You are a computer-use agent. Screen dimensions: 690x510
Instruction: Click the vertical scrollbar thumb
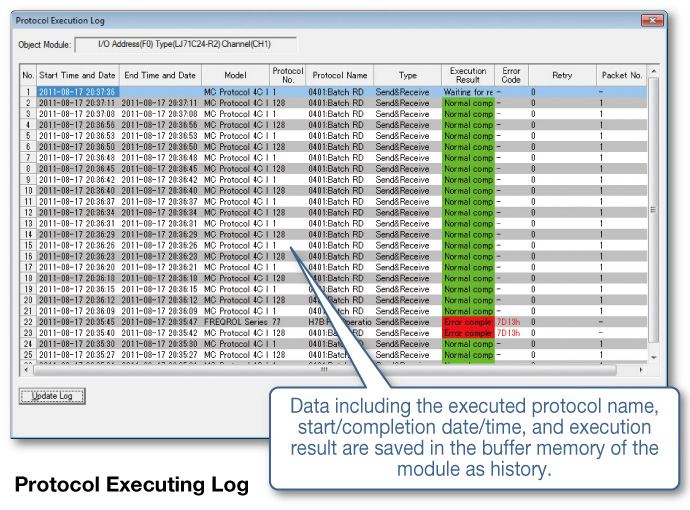tap(653, 210)
